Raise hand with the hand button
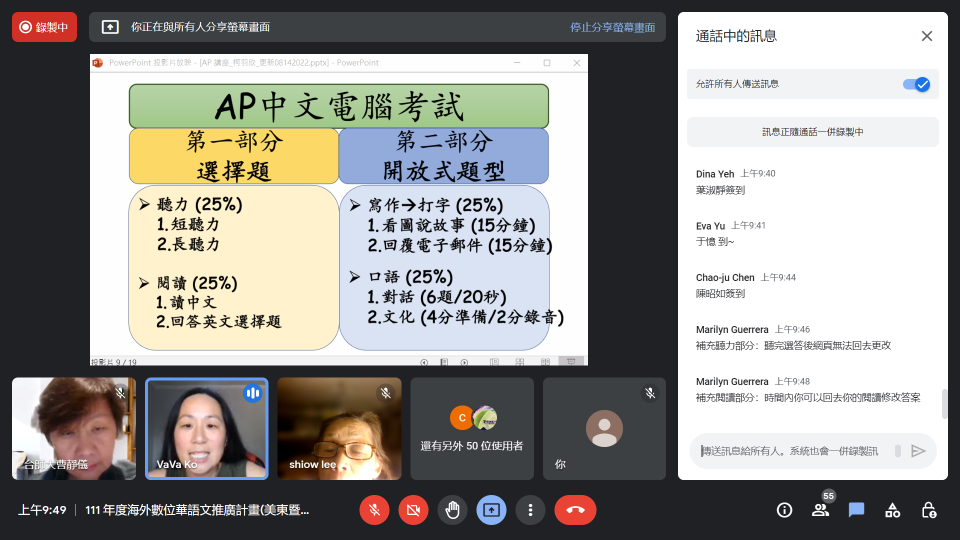This screenshot has width=960, height=540. tap(452, 510)
